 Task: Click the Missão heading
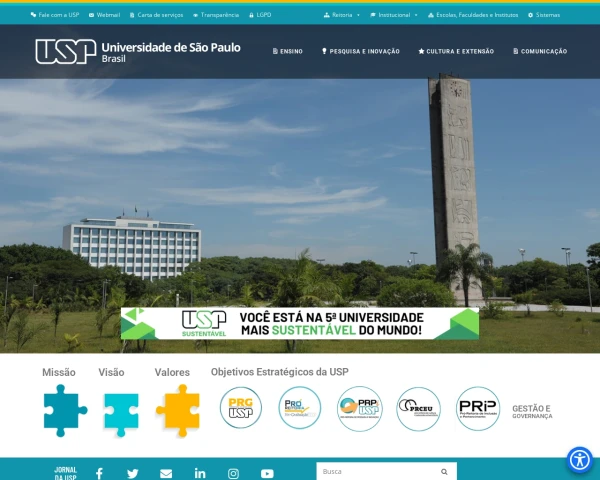click(x=59, y=372)
